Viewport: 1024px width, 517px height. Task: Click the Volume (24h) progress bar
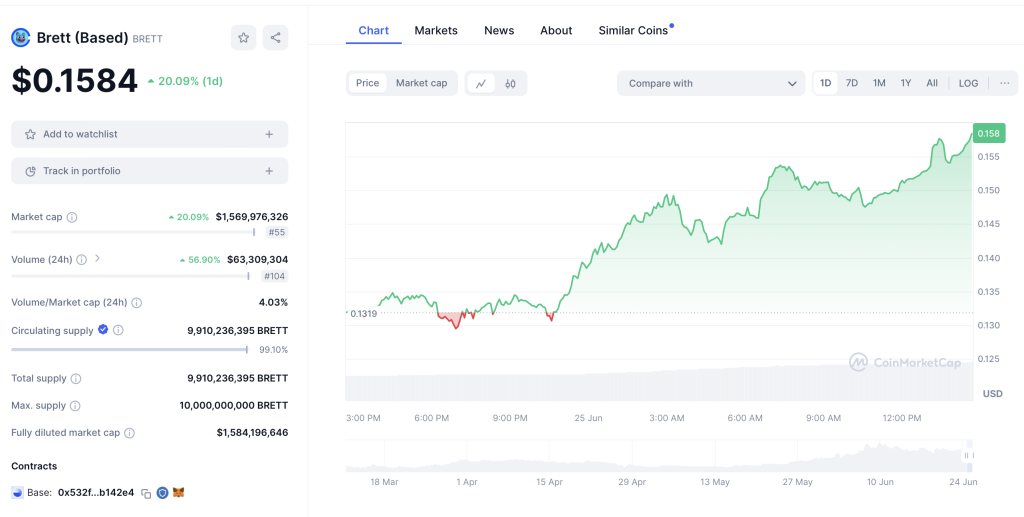[130, 276]
